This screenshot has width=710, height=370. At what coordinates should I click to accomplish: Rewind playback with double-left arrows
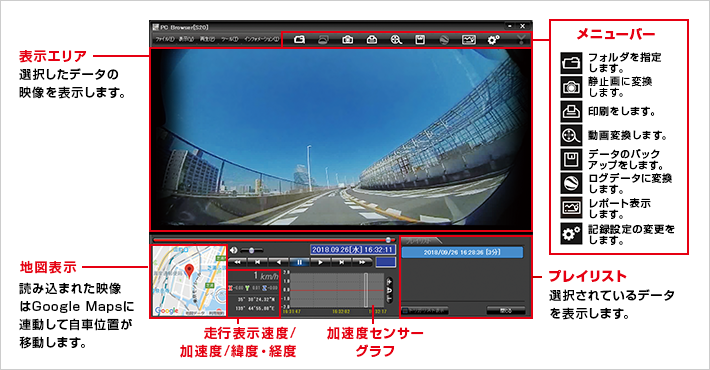pyautogui.click(x=237, y=262)
